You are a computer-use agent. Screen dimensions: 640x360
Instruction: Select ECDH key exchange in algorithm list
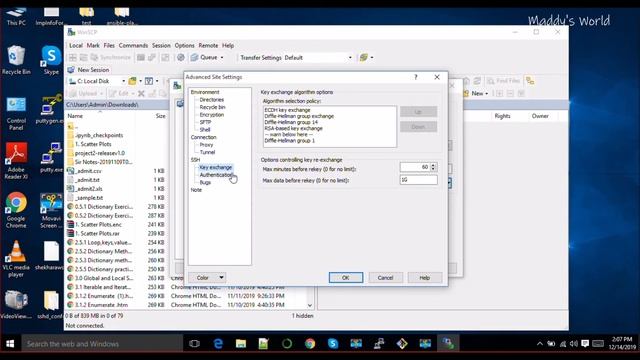[287, 110]
